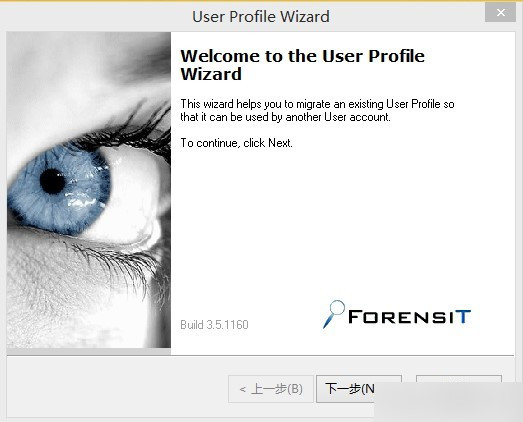
Task: Click the 'Welcome to the User Profile Wizard' heading
Action: point(302,65)
